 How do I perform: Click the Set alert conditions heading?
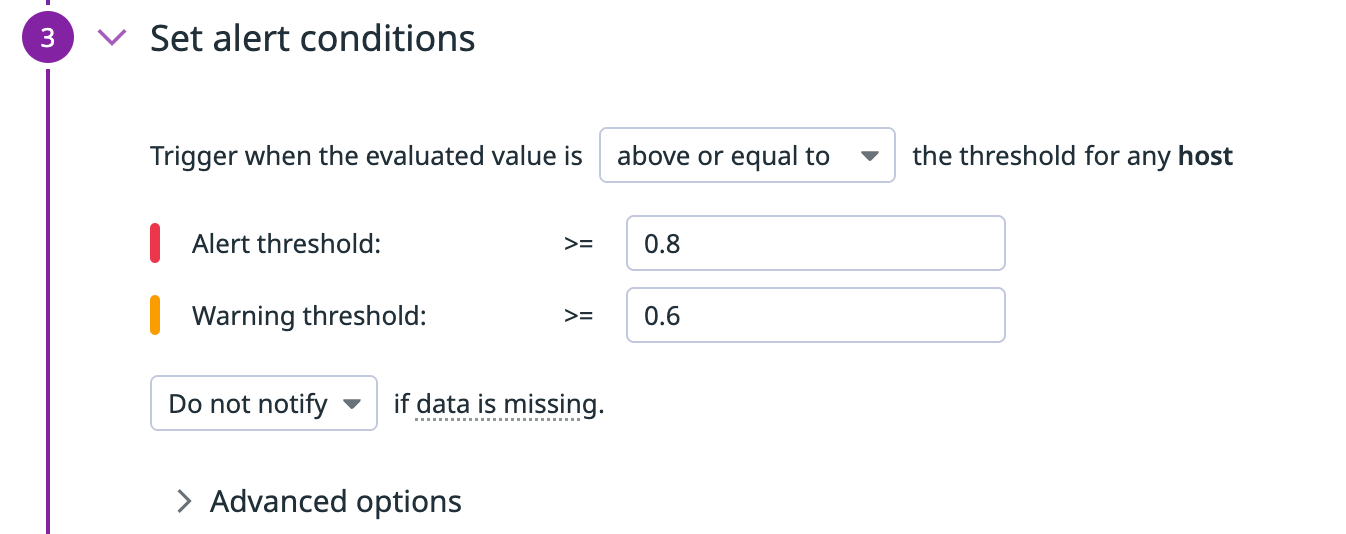coord(312,38)
